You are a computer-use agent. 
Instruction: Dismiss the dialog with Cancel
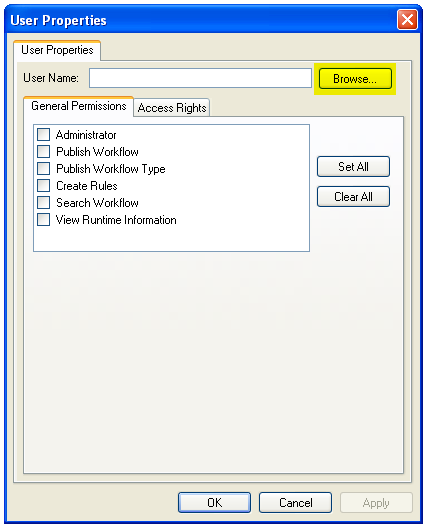295,502
